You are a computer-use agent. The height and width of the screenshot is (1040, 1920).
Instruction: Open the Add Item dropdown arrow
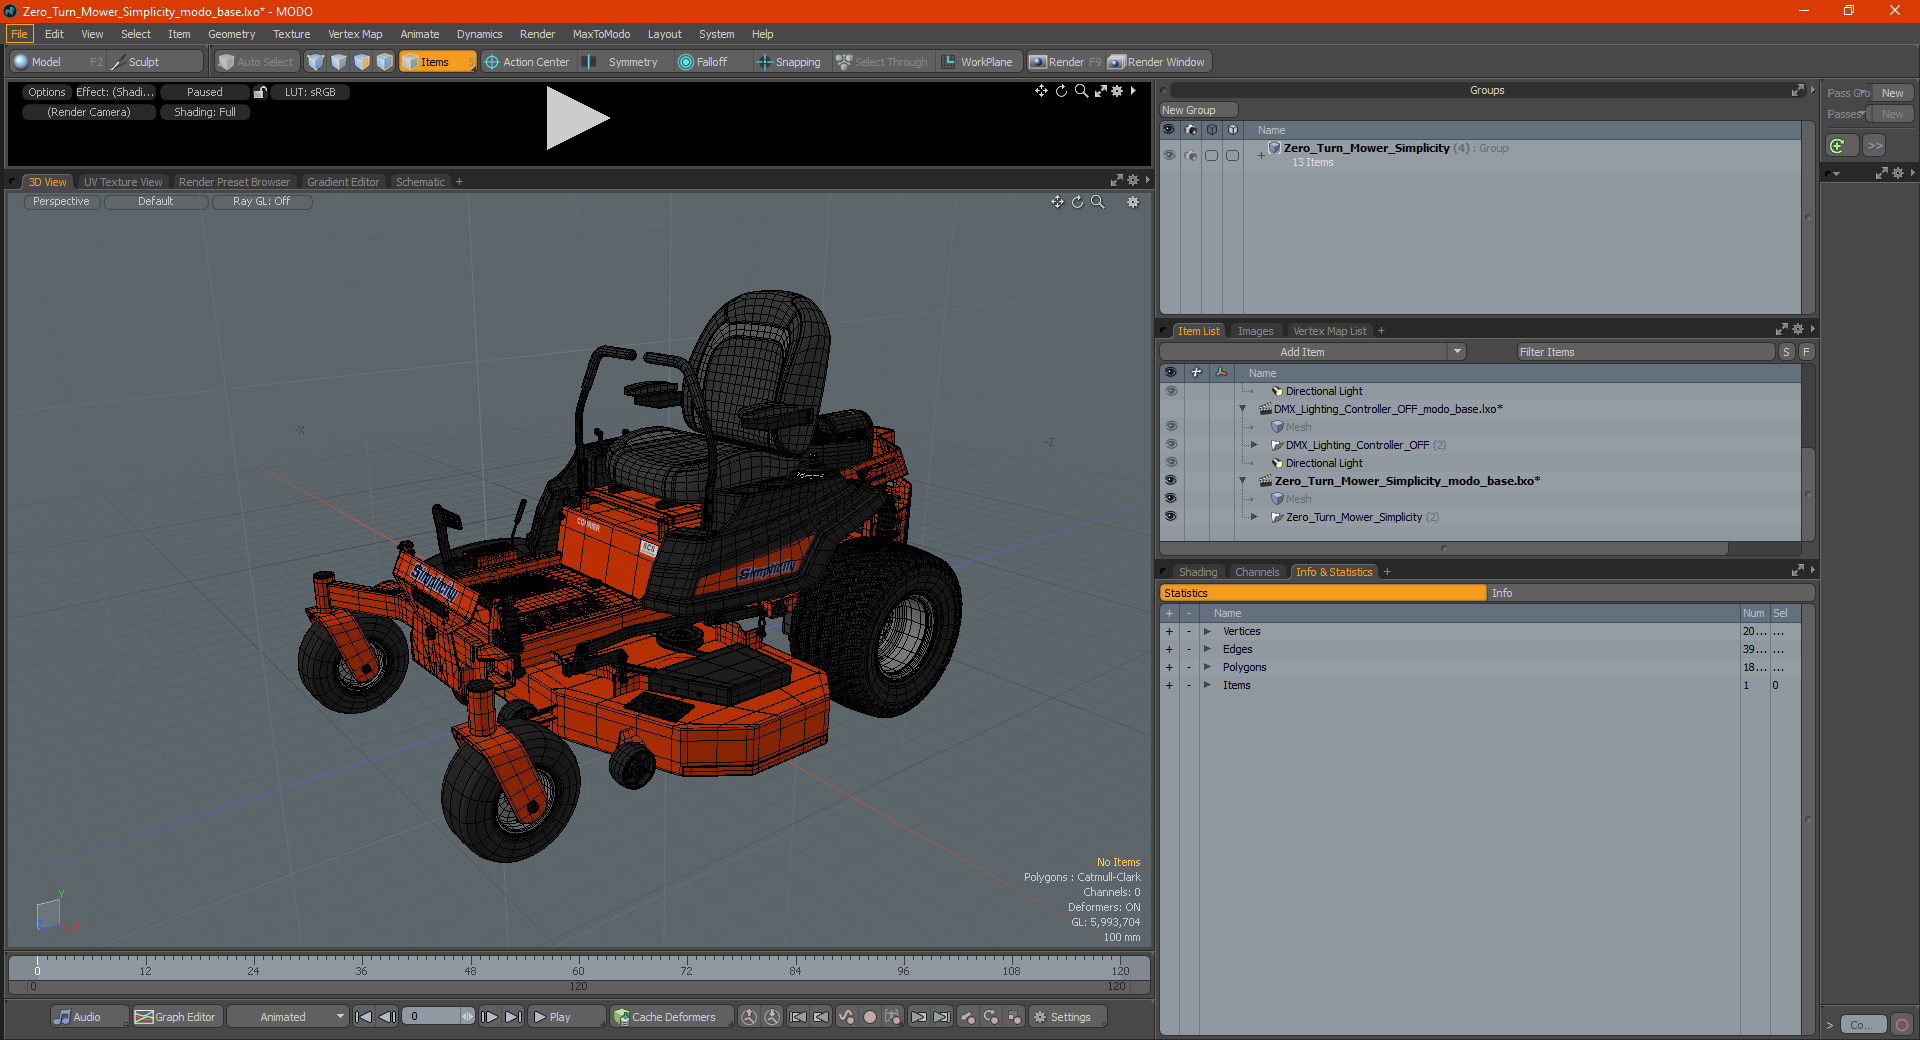pos(1457,352)
